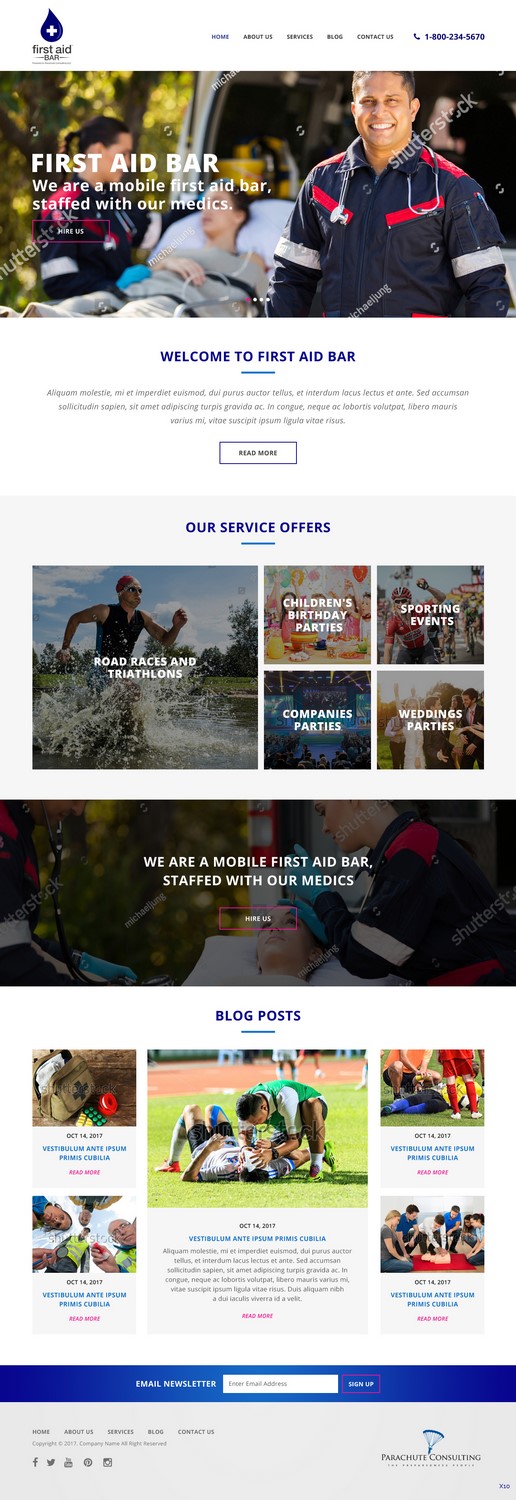Click the phone icon beside 1-800-234-5670
This screenshot has width=516, height=1500.
(x=417, y=37)
